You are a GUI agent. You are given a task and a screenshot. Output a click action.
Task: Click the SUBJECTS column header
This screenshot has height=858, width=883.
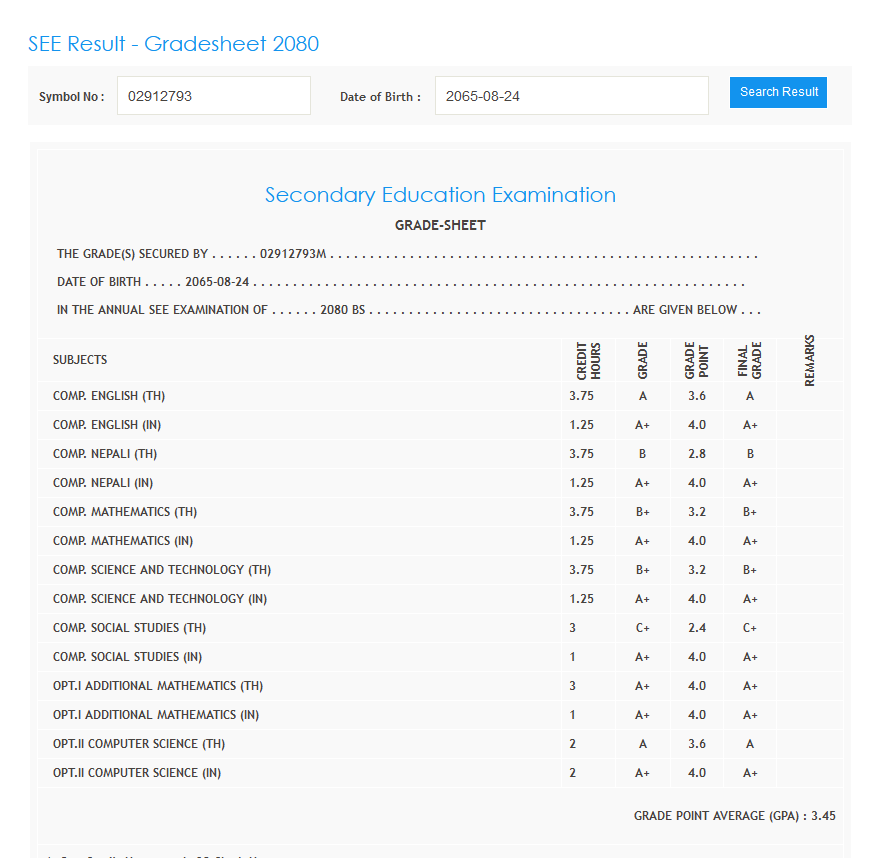pos(80,360)
